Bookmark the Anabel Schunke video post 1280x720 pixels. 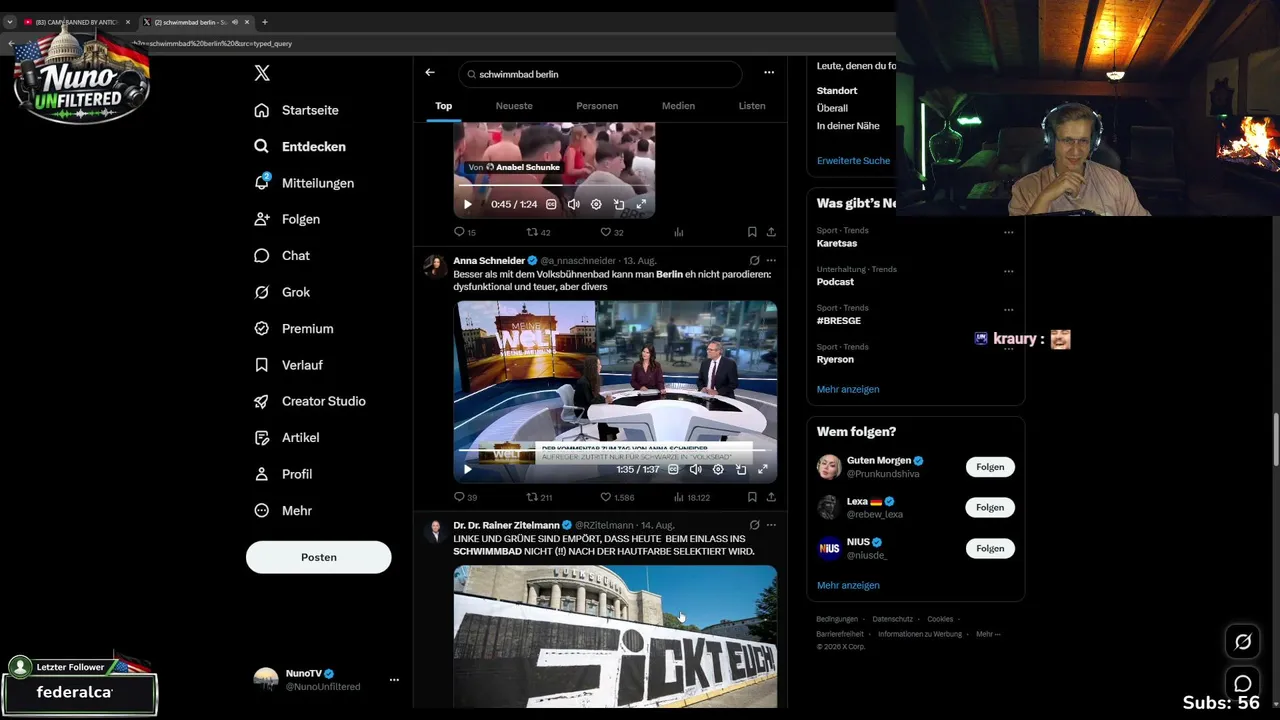point(752,232)
